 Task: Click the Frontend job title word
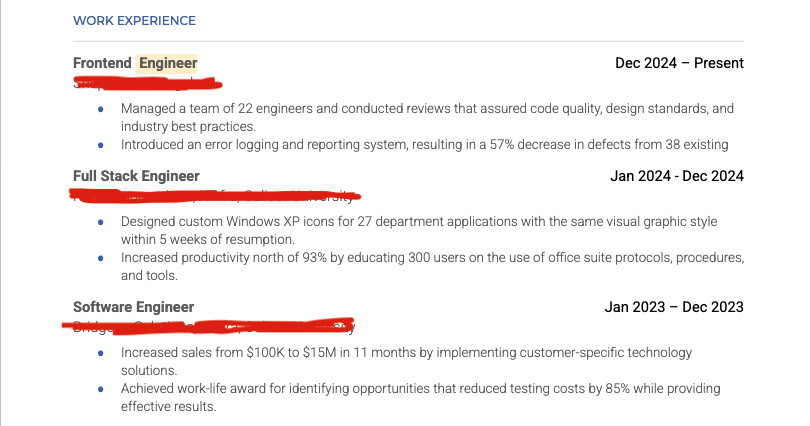(x=102, y=63)
